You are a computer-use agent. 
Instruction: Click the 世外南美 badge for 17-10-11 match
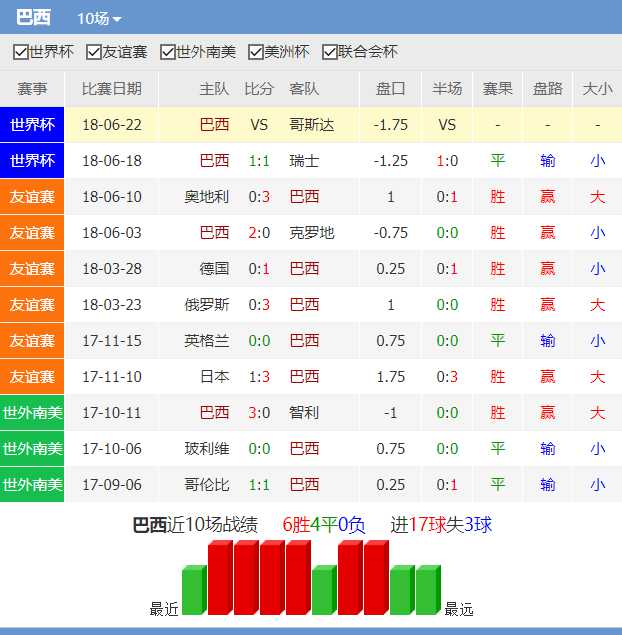[x=32, y=413]
